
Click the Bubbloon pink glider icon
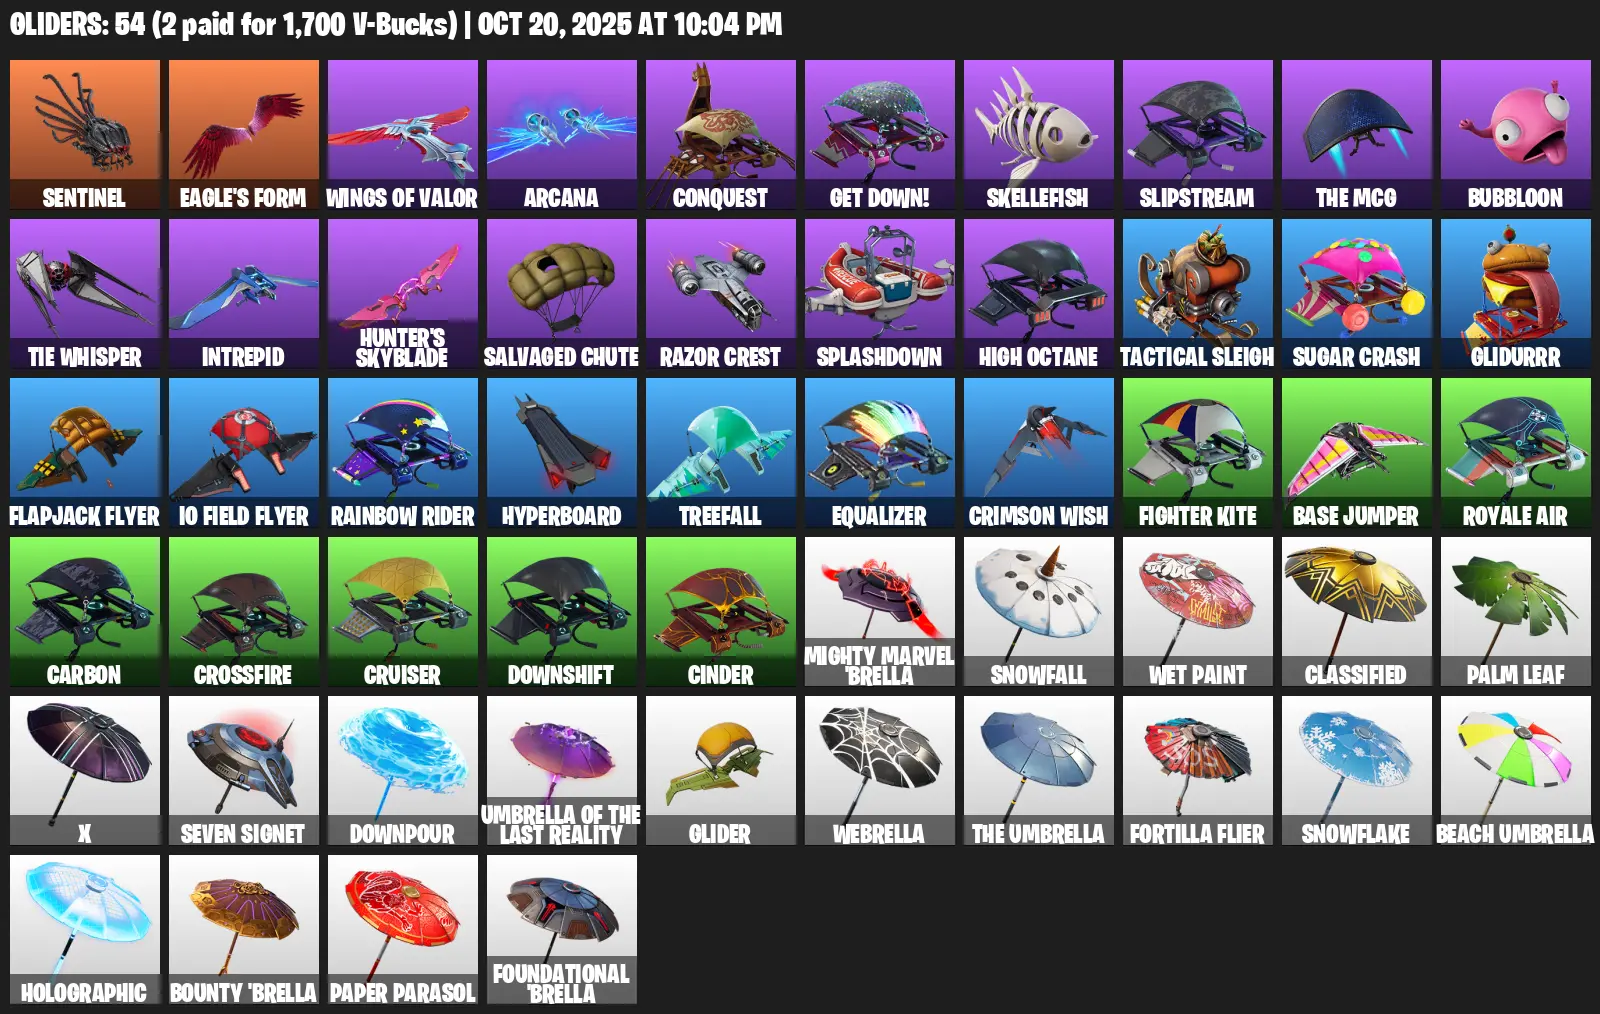[1516, 134]
